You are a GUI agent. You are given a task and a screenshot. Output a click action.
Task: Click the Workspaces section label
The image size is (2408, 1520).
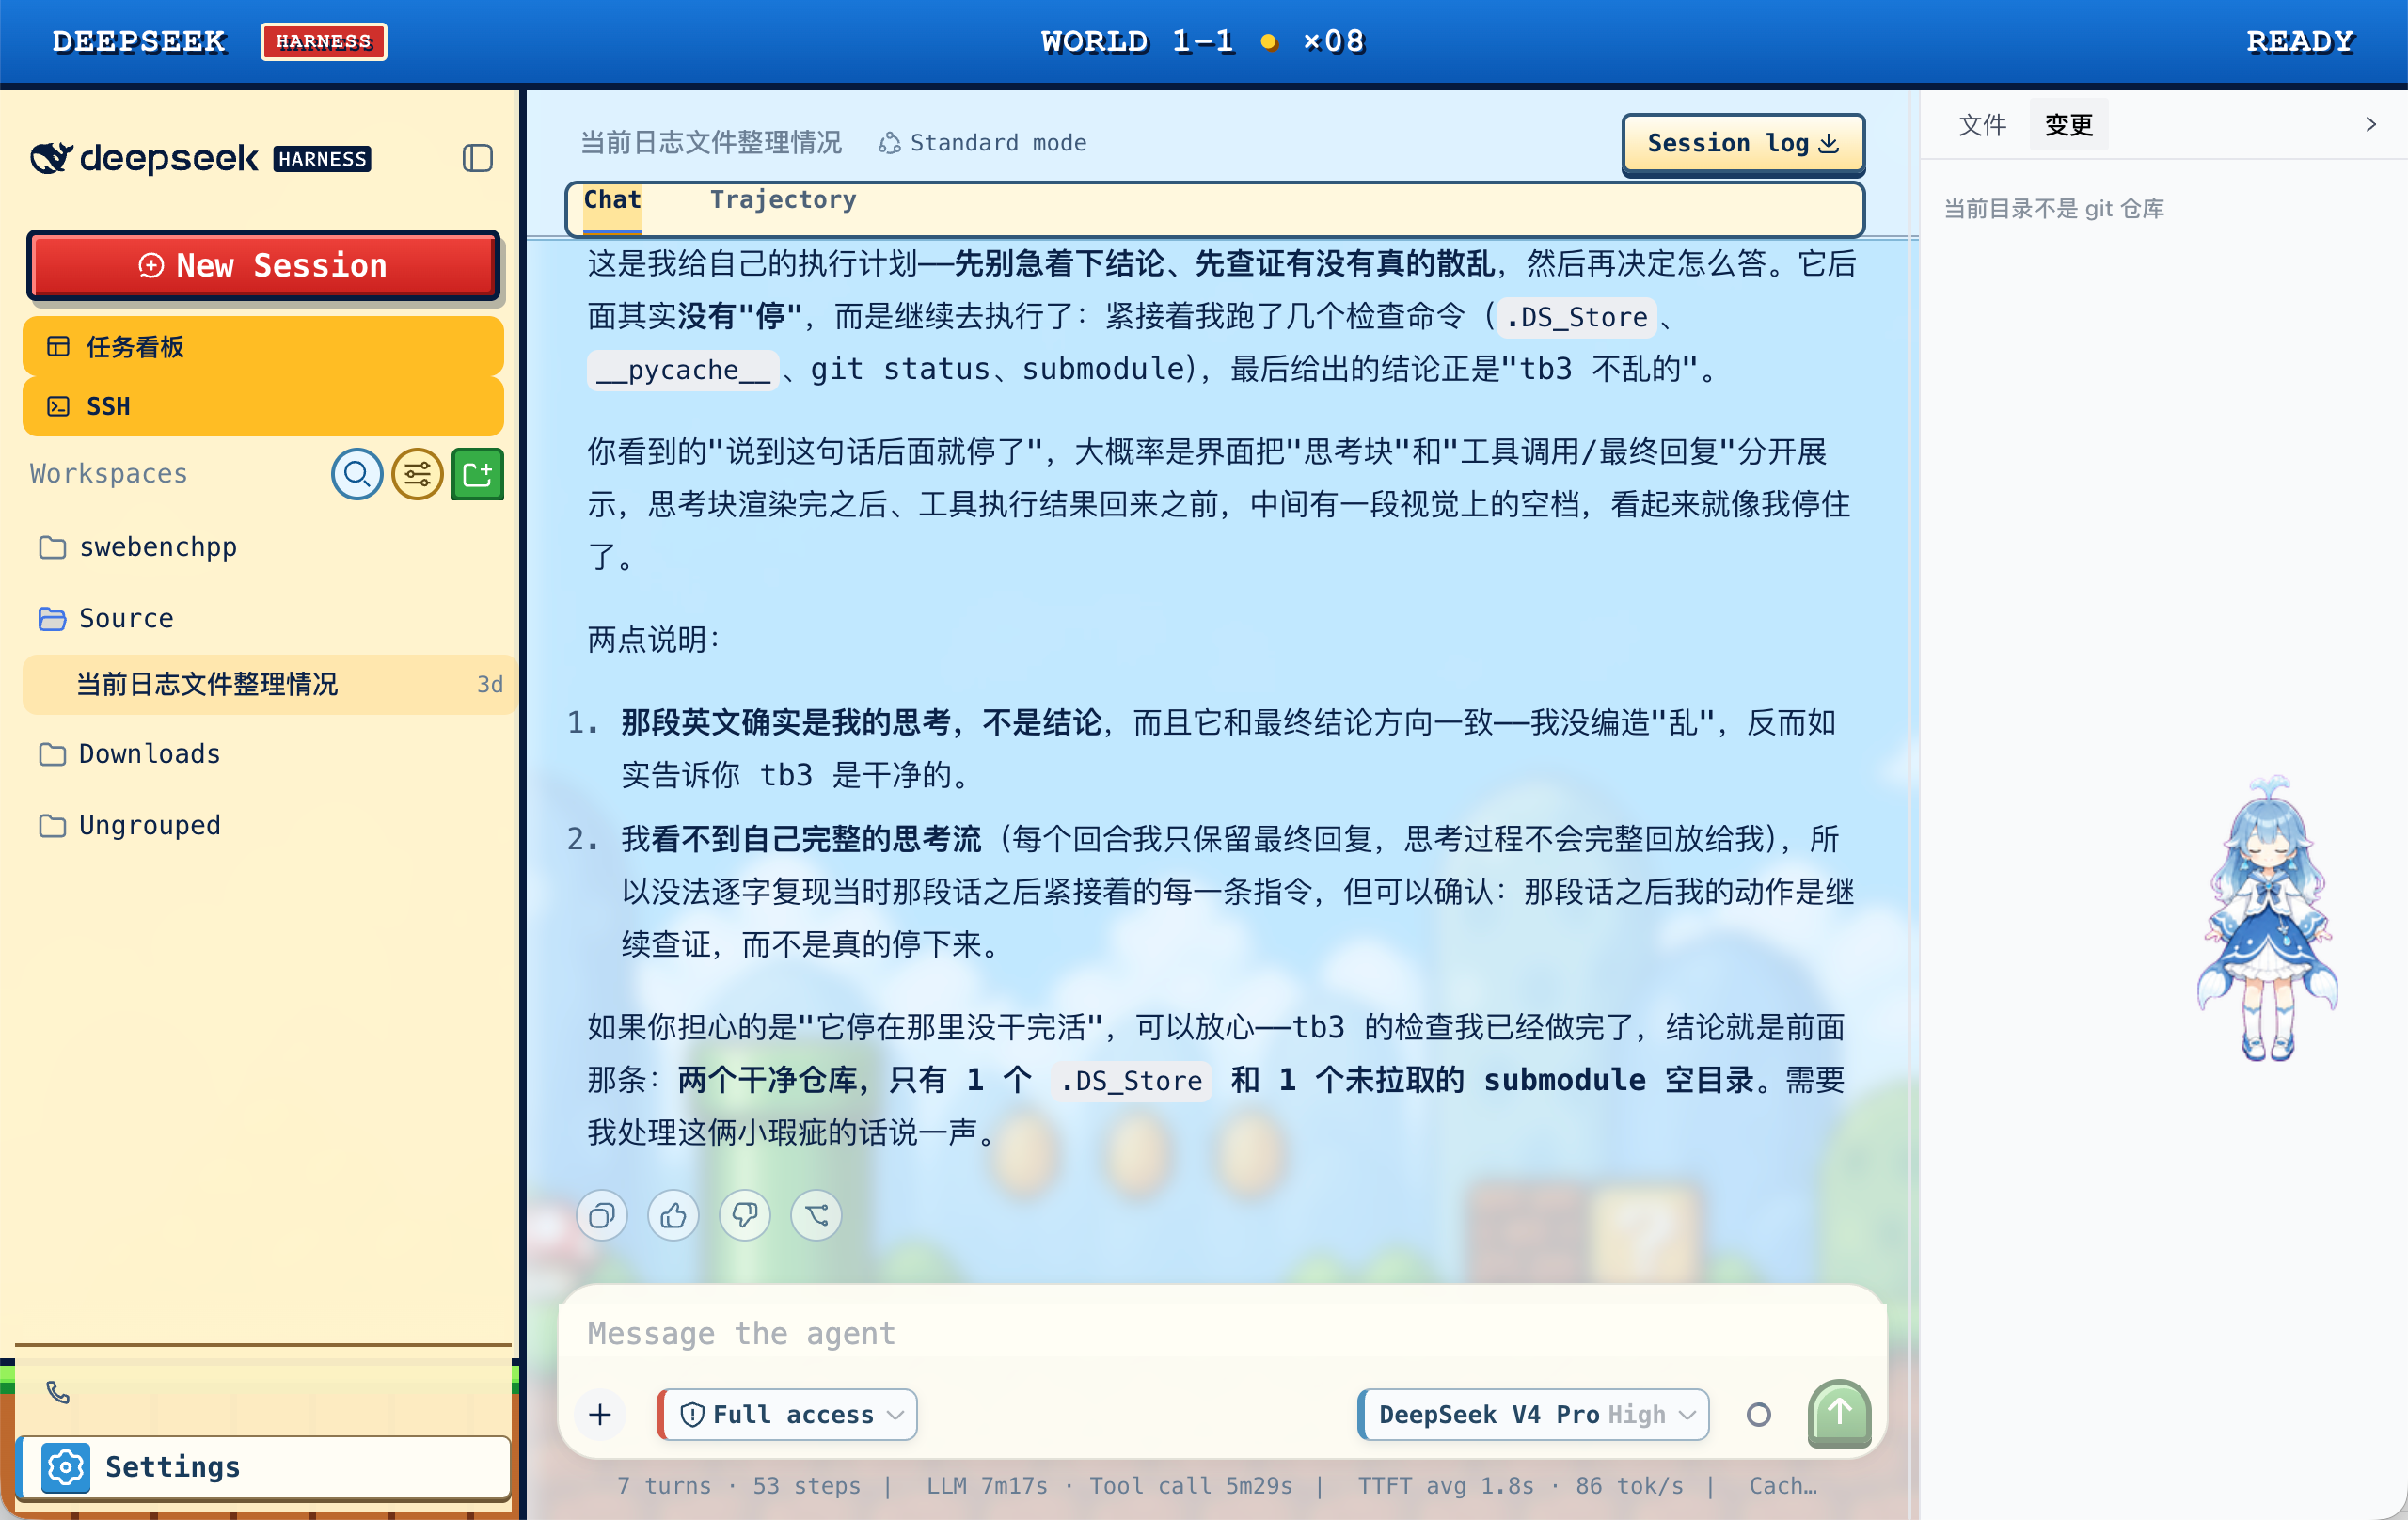point(109,474)
